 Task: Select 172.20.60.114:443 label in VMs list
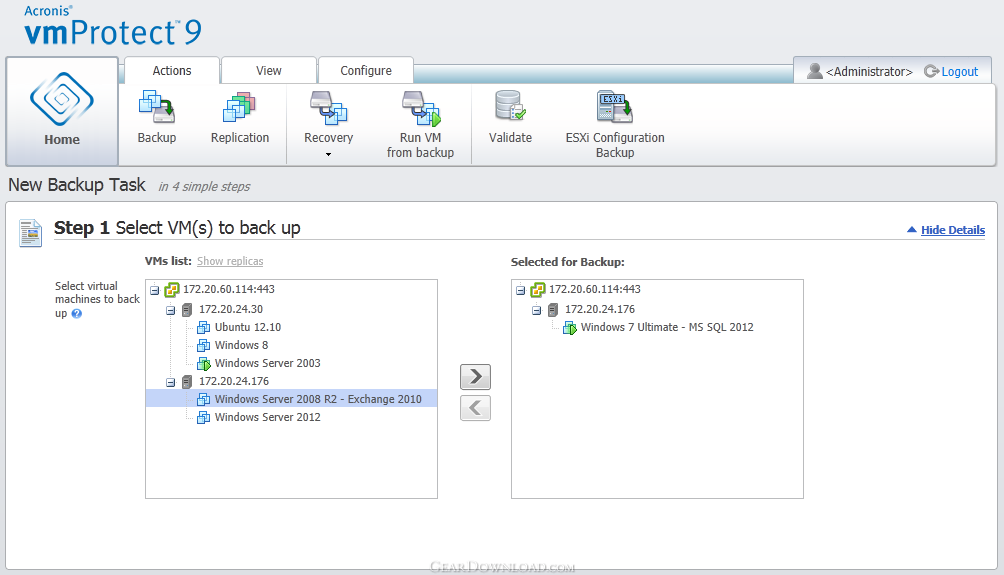click(x=229, y=289)
